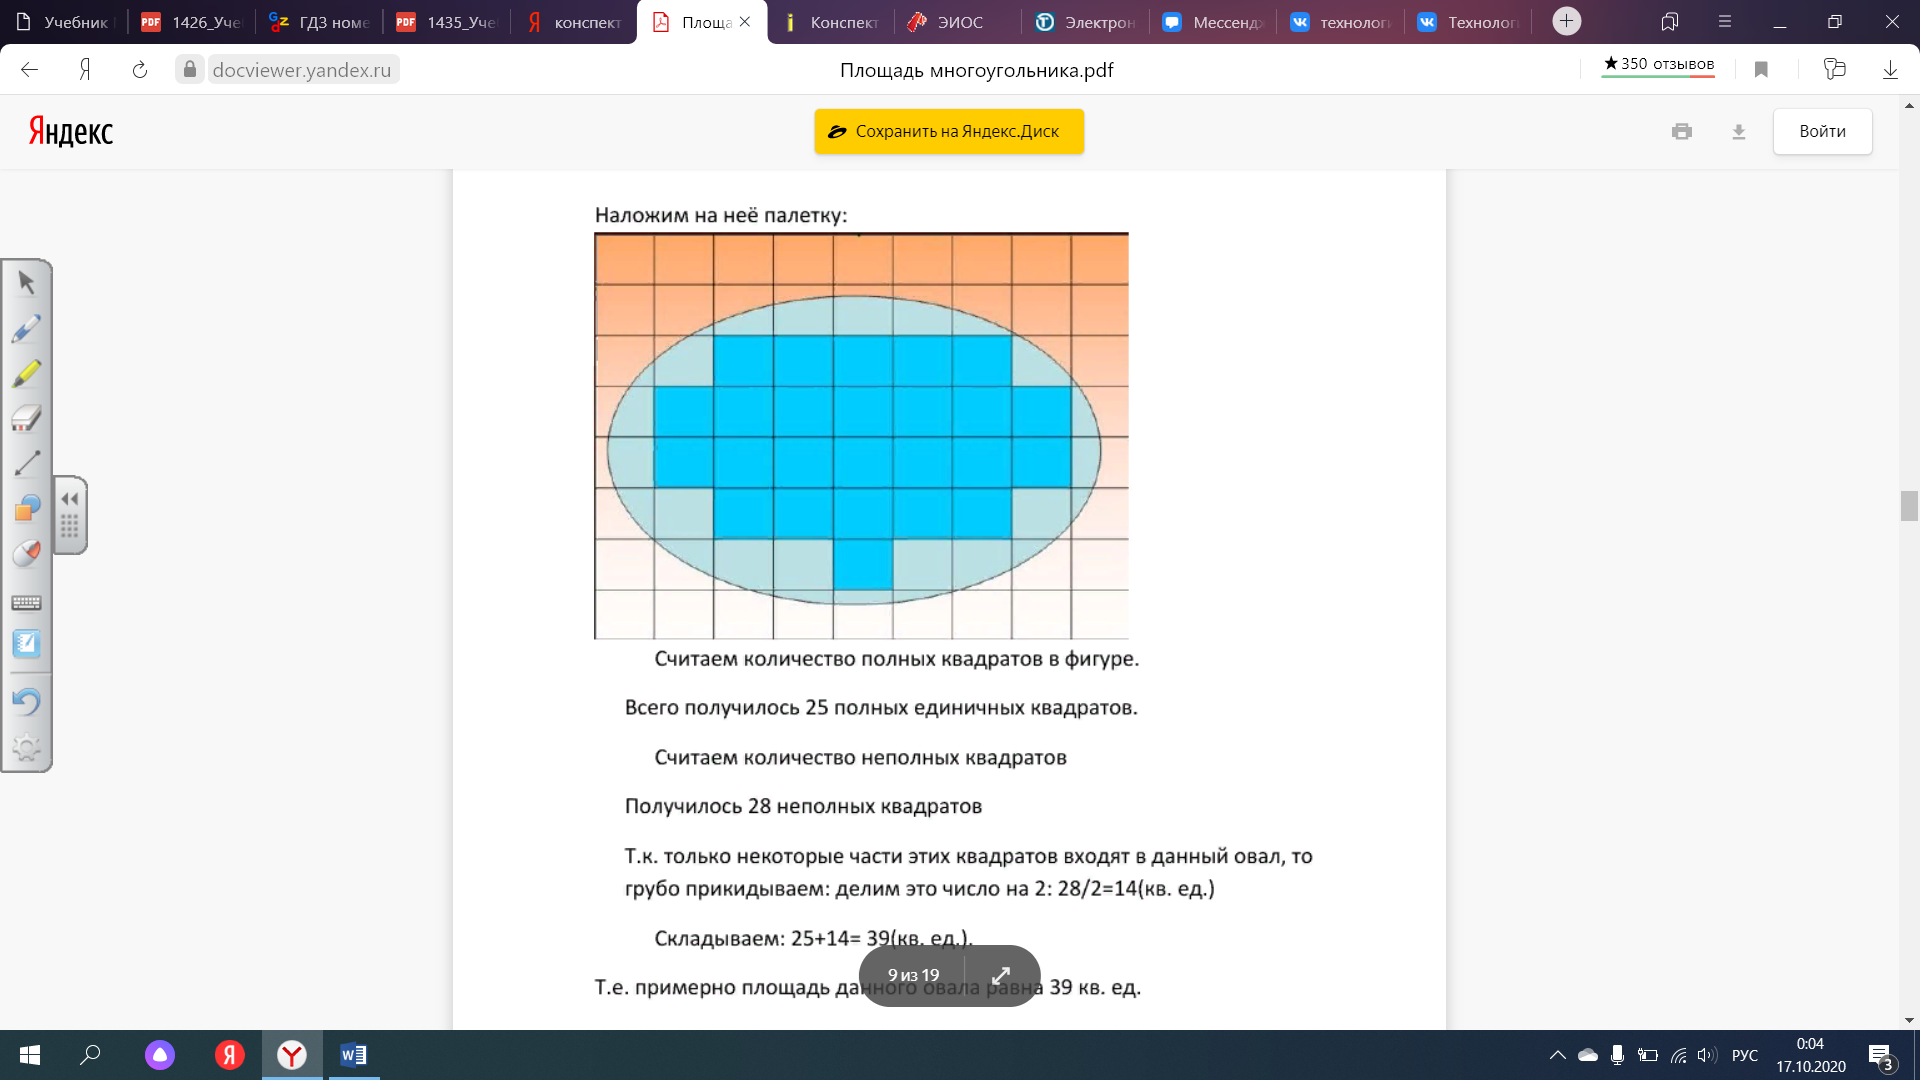Click Сохранить на Яндекс.Диск button
Image resolution: width=1920 pixels, height=1080 pixels.
coord(949,131)
